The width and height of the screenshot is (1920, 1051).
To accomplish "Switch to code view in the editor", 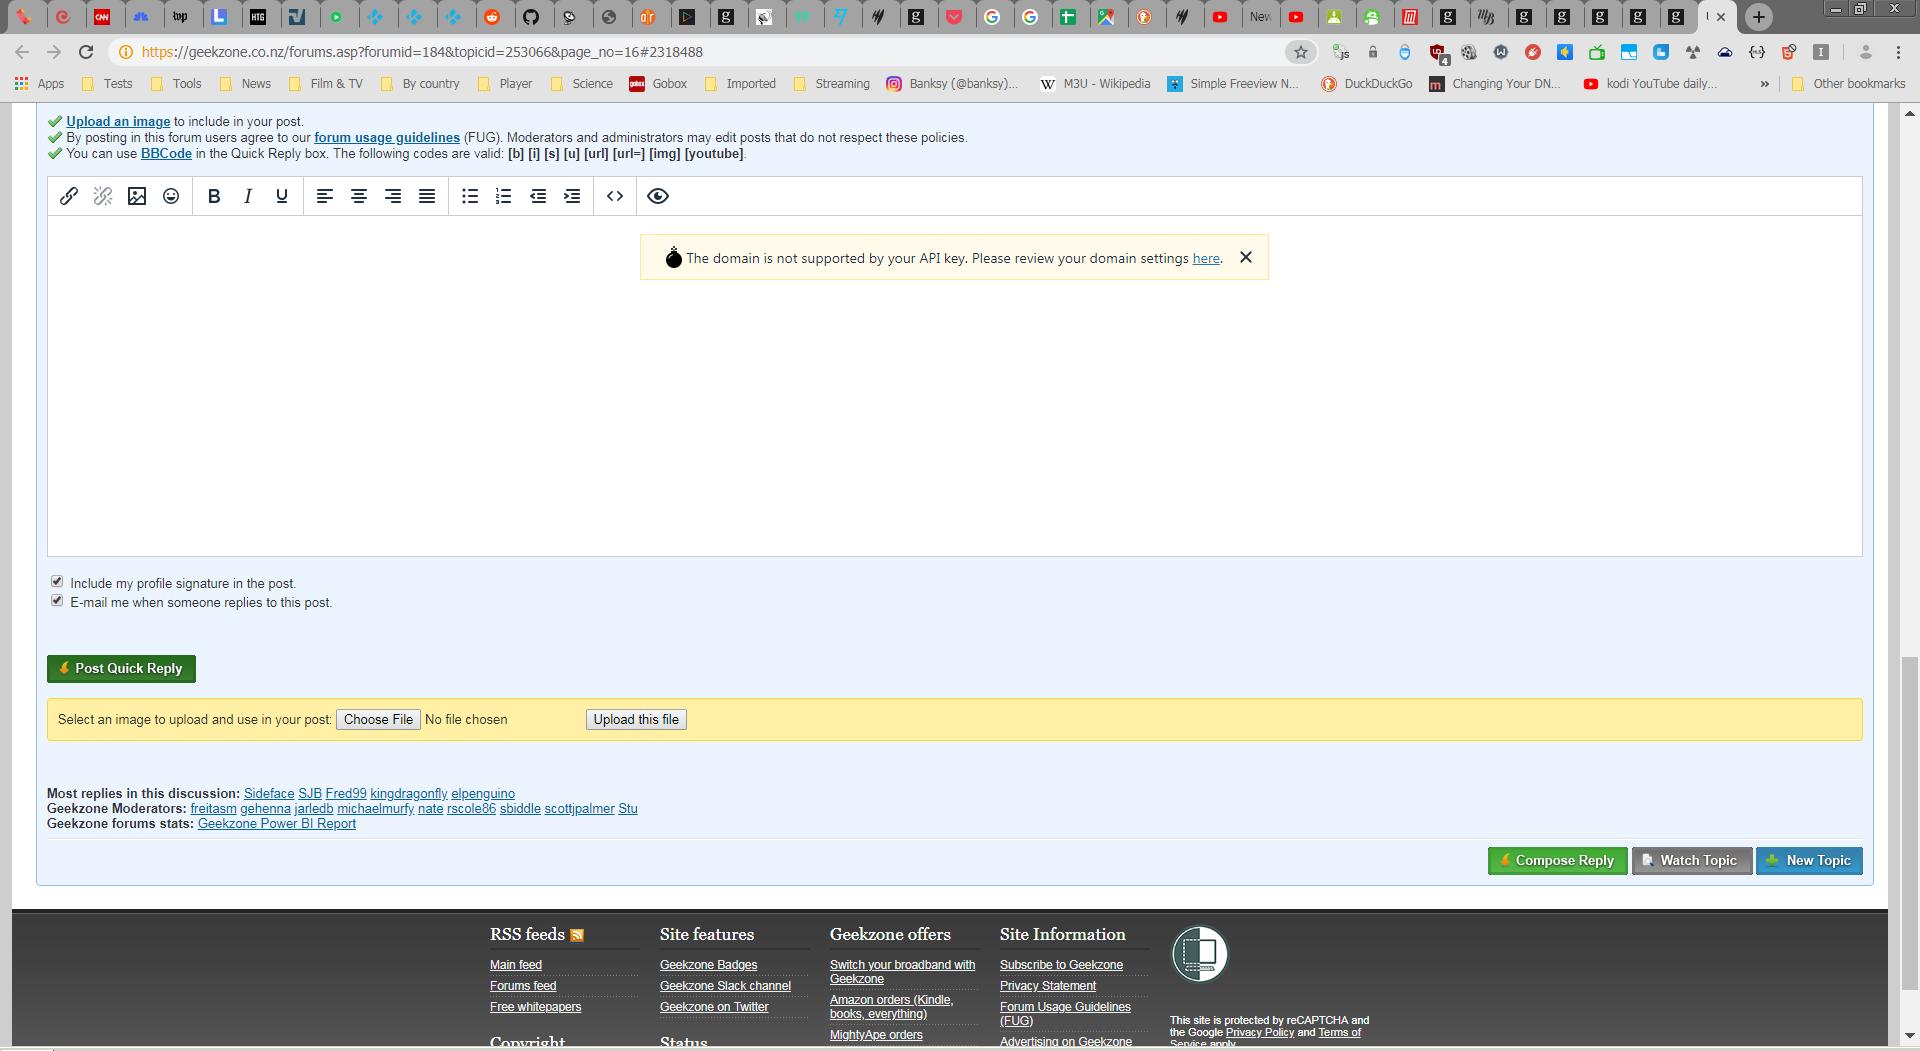I will tap(615, 196).
